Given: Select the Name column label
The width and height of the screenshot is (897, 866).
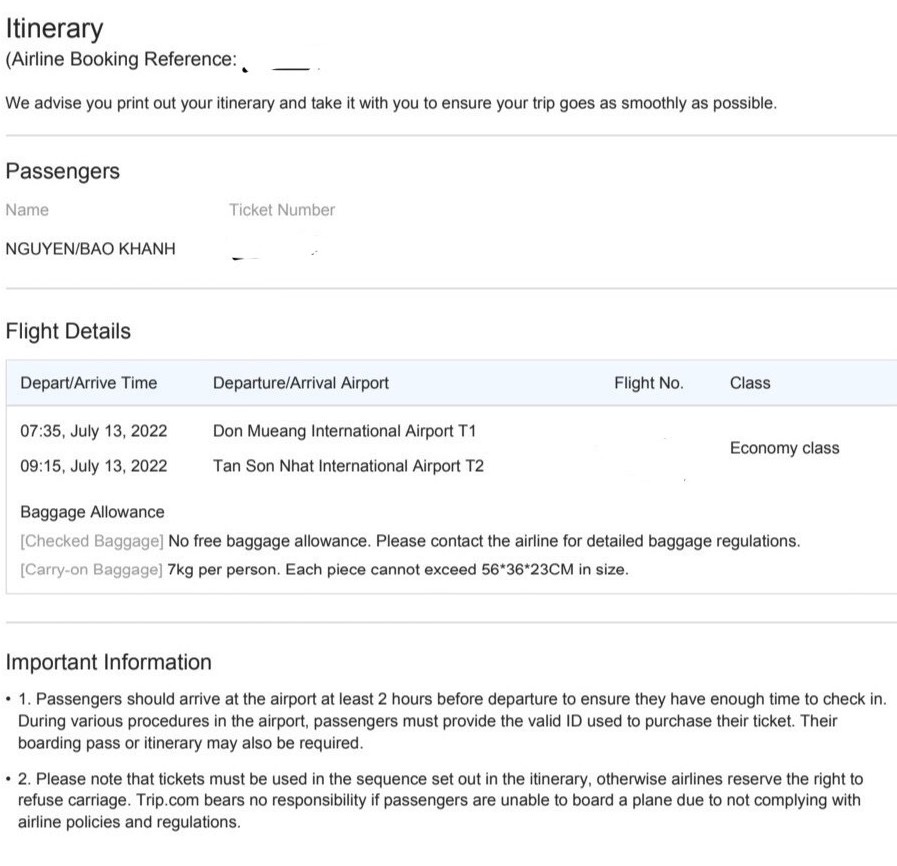Looking at the screenshot, I should [x=27, y=210].
